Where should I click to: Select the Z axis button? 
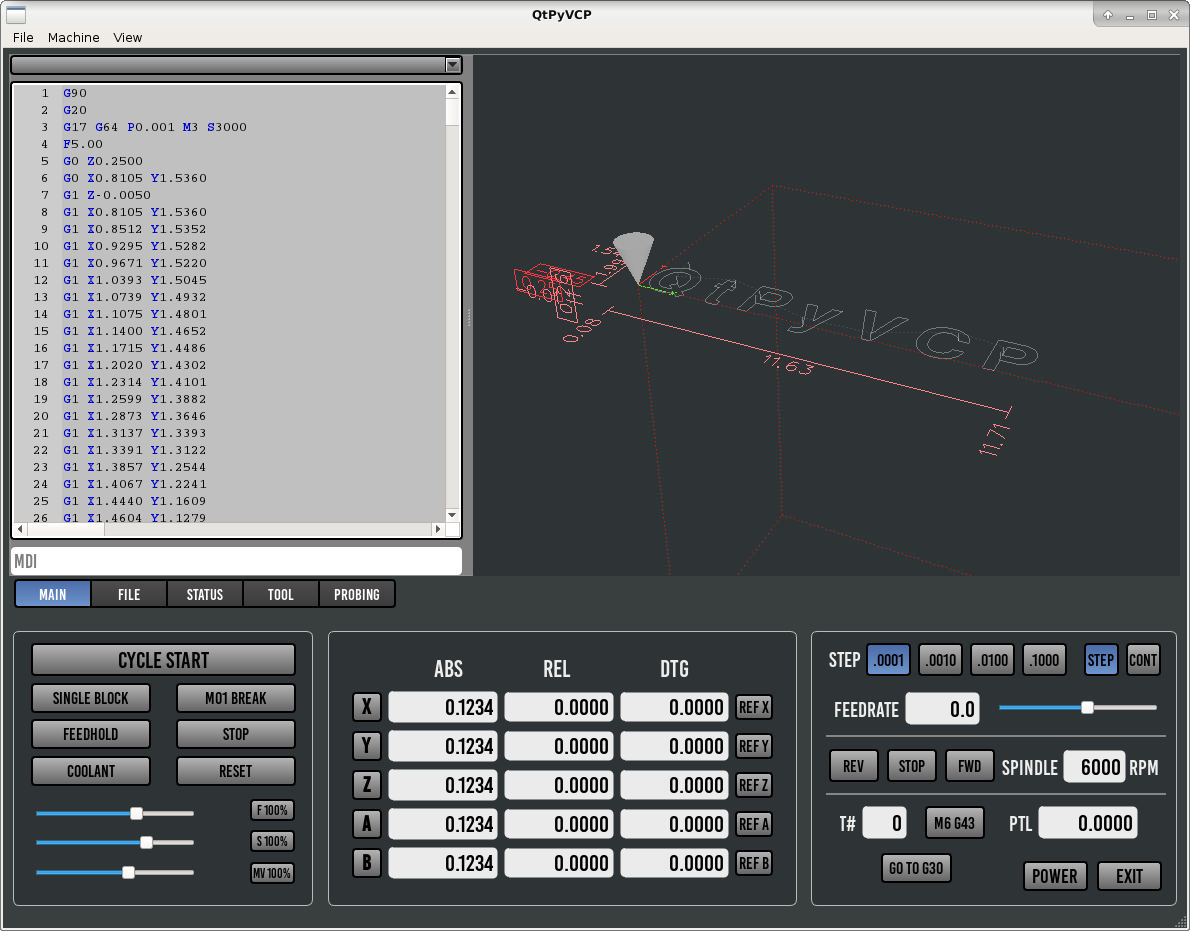(x=367, y=785)
